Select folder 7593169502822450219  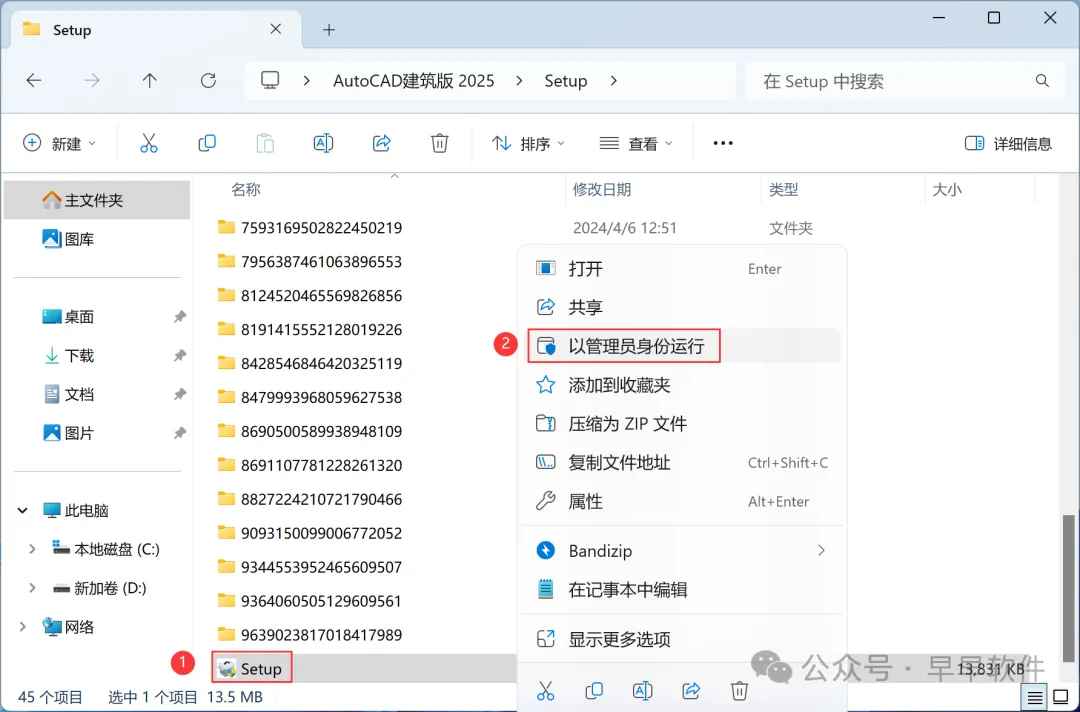point(310,227)
